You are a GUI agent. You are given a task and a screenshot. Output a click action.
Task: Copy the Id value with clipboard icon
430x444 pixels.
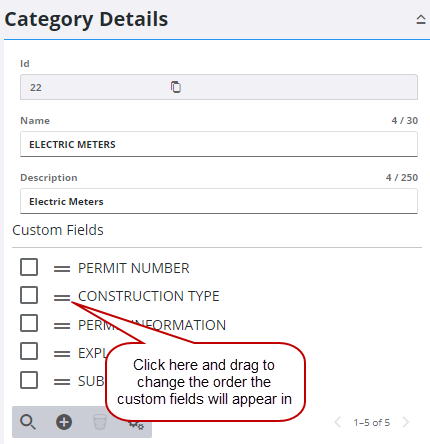coord(176,87)
